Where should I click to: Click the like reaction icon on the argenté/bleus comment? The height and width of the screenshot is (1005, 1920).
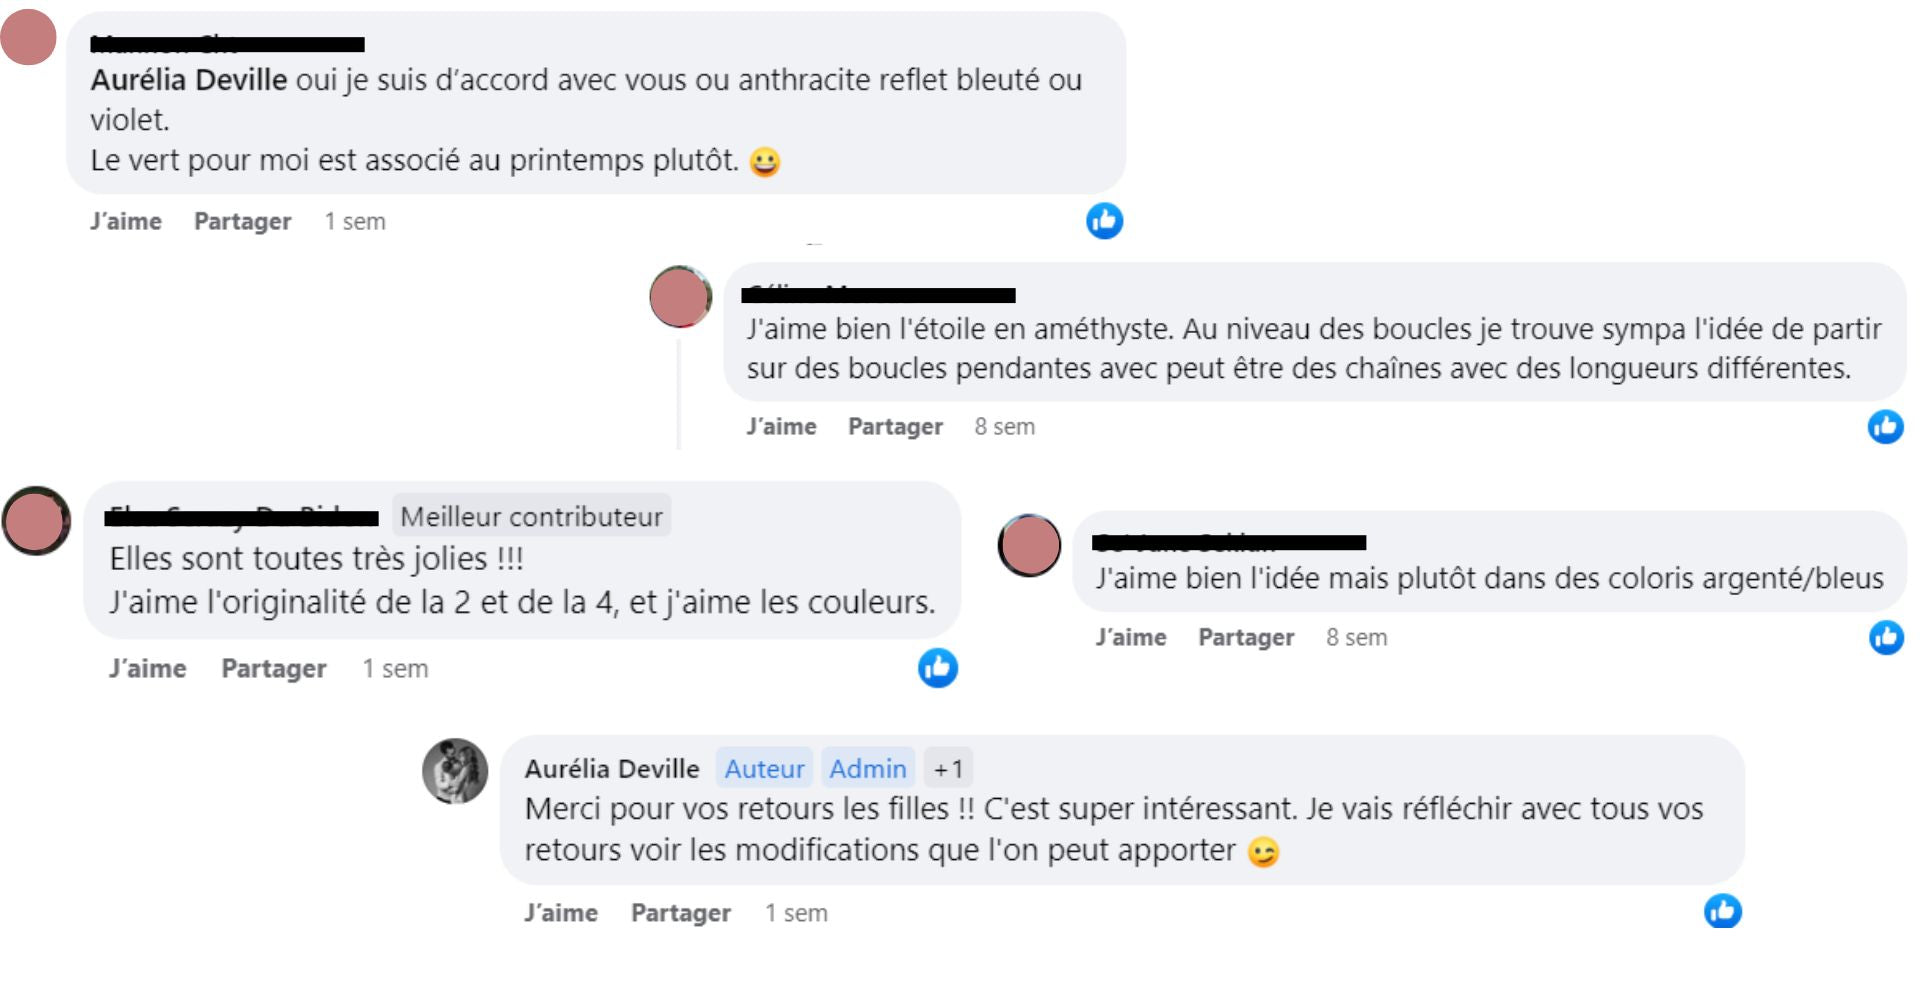[1886, 637]
